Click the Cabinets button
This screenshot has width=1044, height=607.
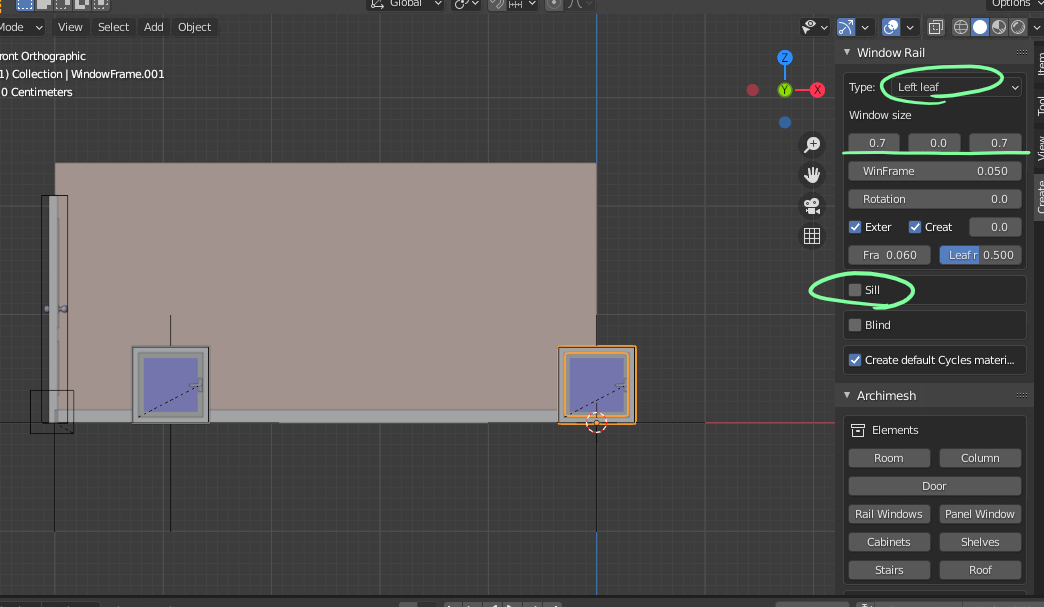pyautogui.click(x=889, y=542)
